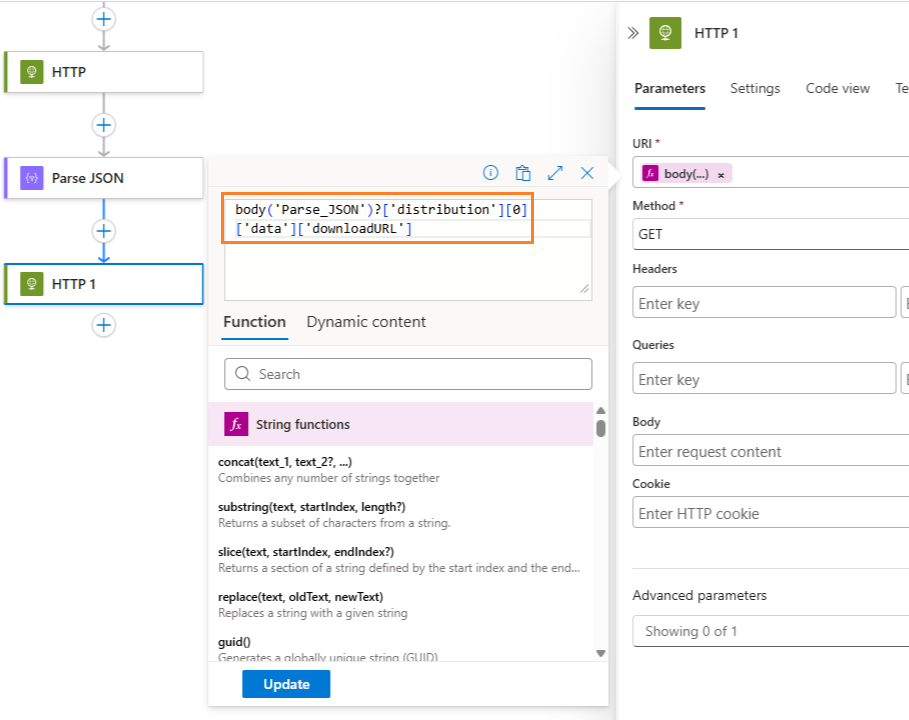Image resolution: width=909 pixels, height=720 pixels.
Task: Open the Method dropdown showing GET
Action: [771, 234]
